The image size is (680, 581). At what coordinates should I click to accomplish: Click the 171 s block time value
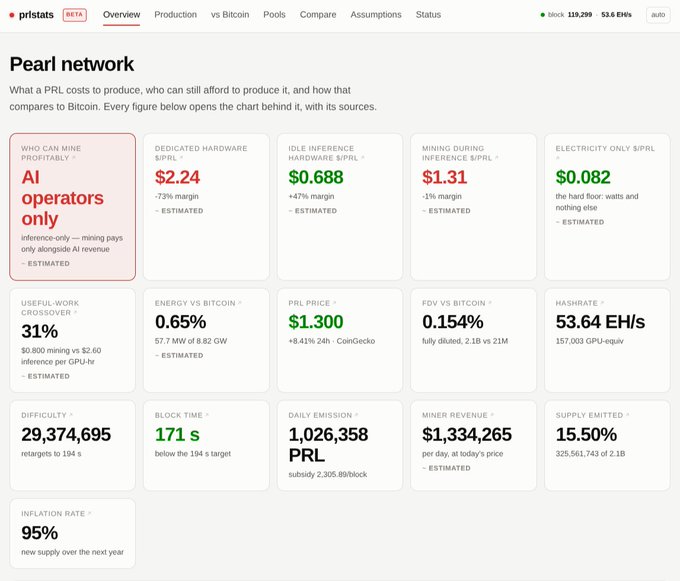coord(177,434)
